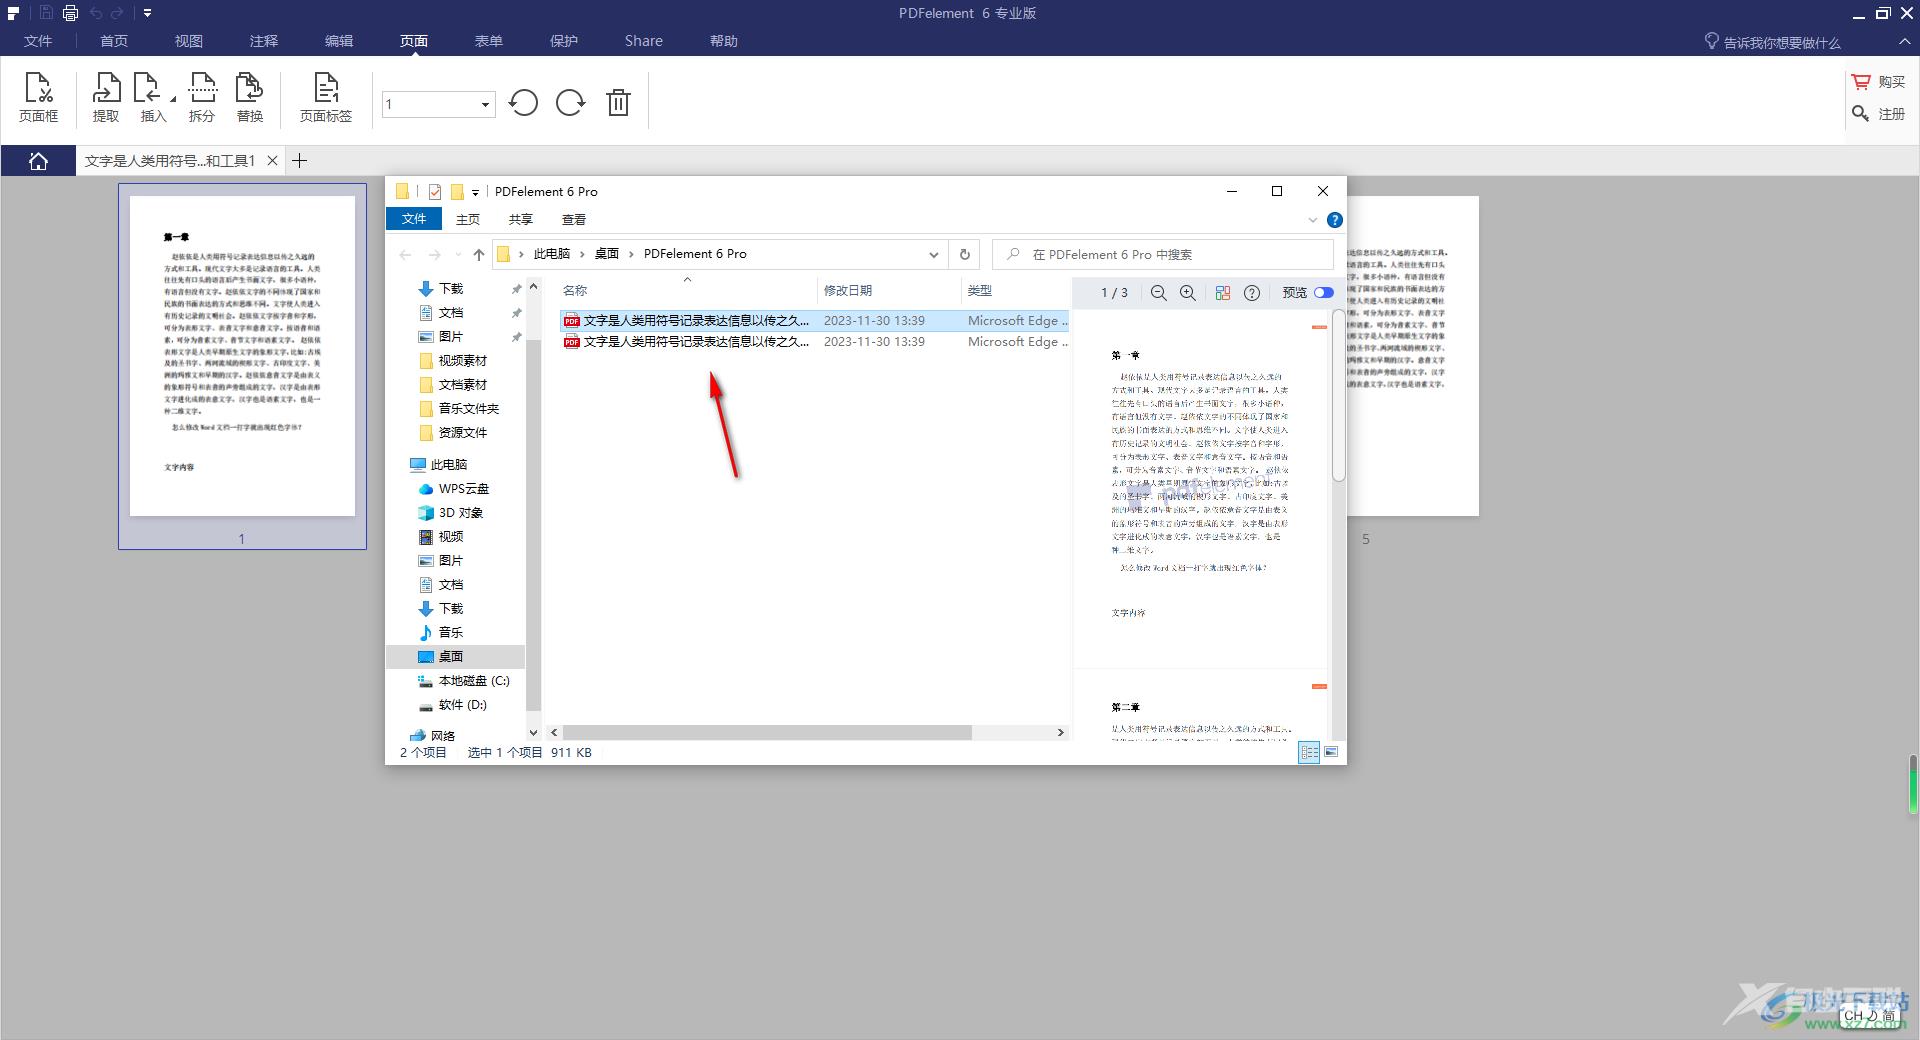Click the Print icon in title bar
Viewport: 1920px width, 1040px height.
click(x=70, y=13)
